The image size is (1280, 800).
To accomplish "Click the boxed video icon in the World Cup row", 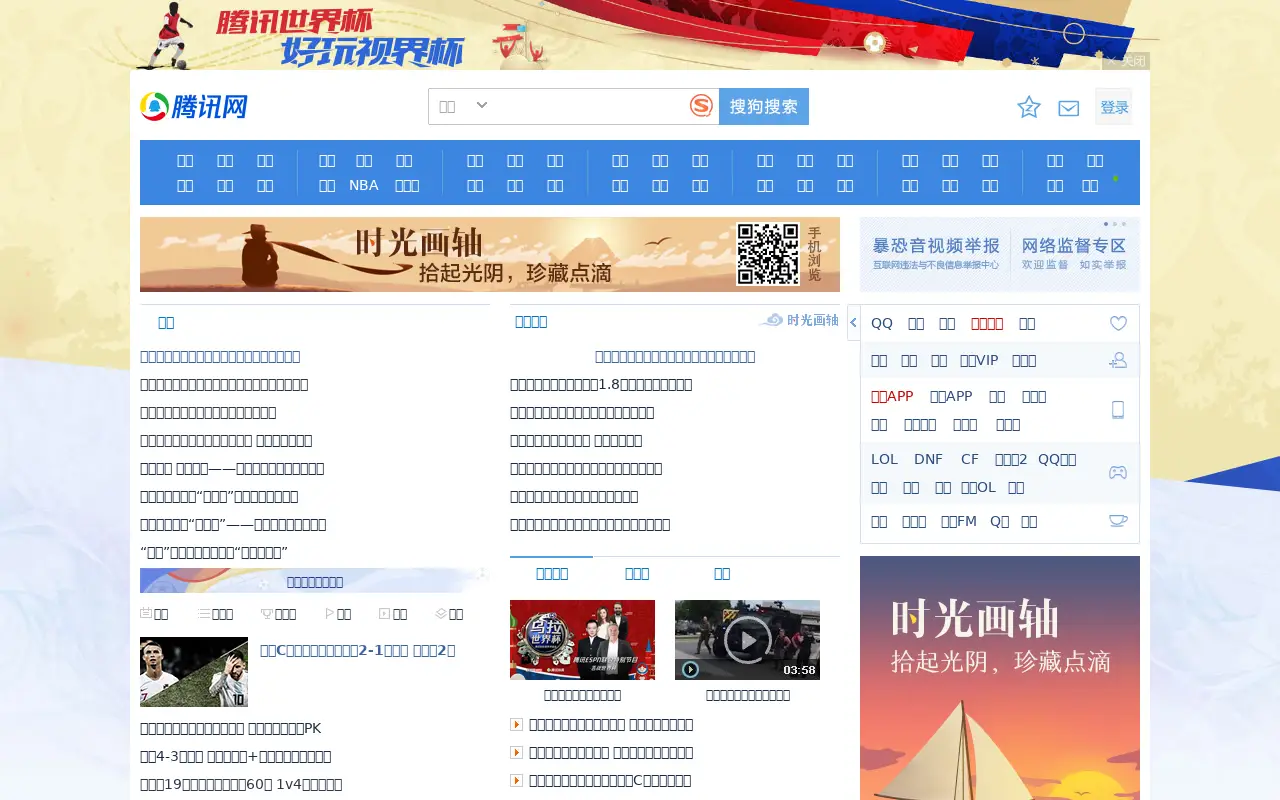I will tap(385, 613).
